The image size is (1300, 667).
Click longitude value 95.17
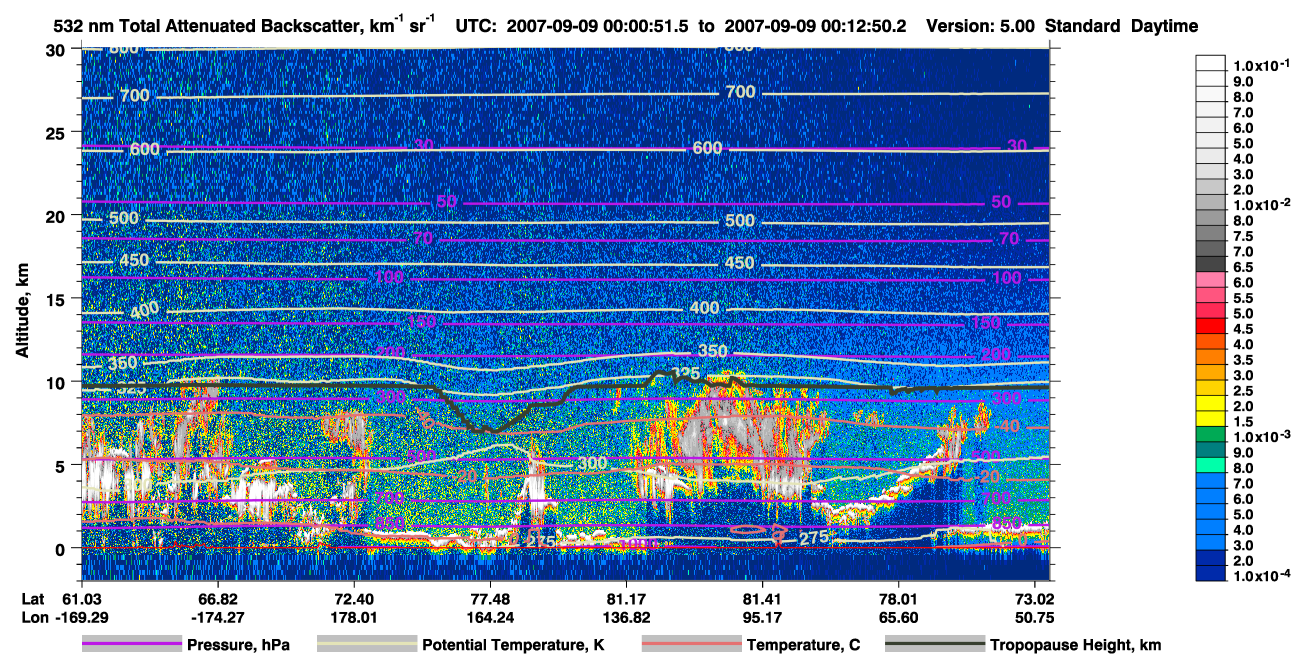[762, 617]
